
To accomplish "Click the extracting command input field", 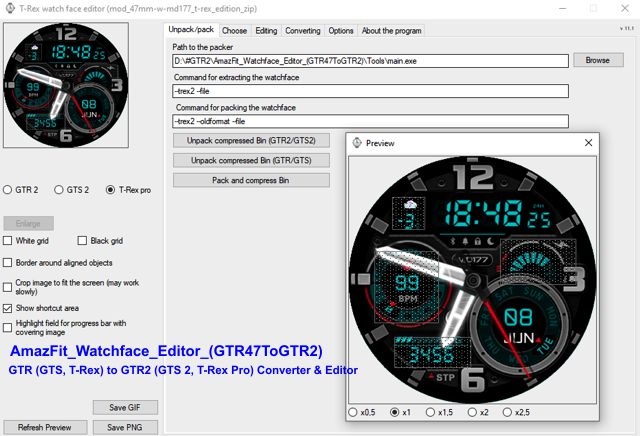I will pos(370,91).
